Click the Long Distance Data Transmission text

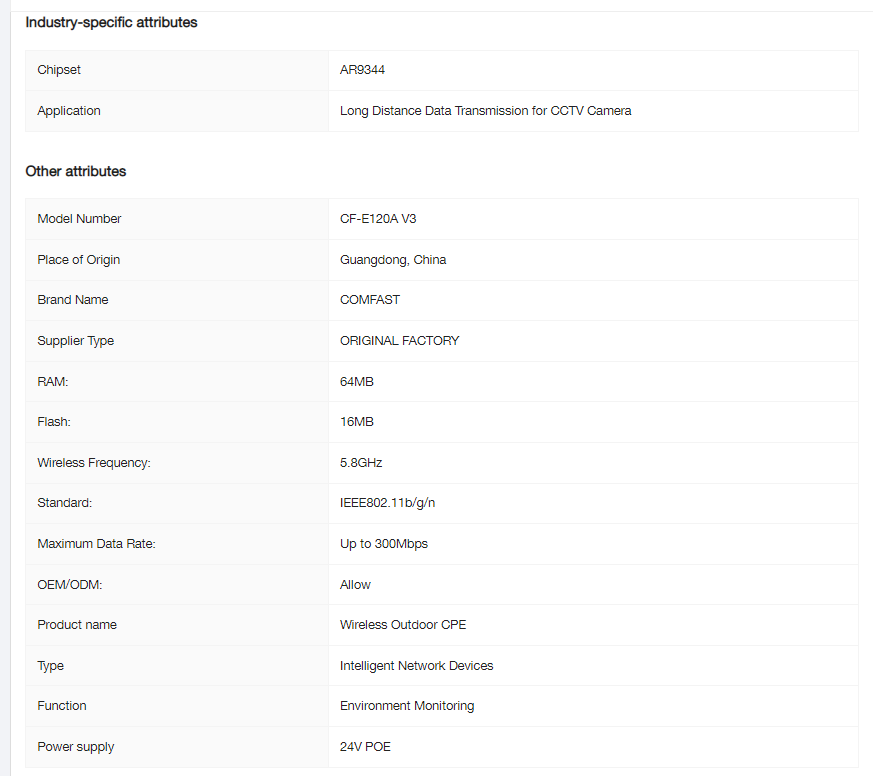click(485, 111)
